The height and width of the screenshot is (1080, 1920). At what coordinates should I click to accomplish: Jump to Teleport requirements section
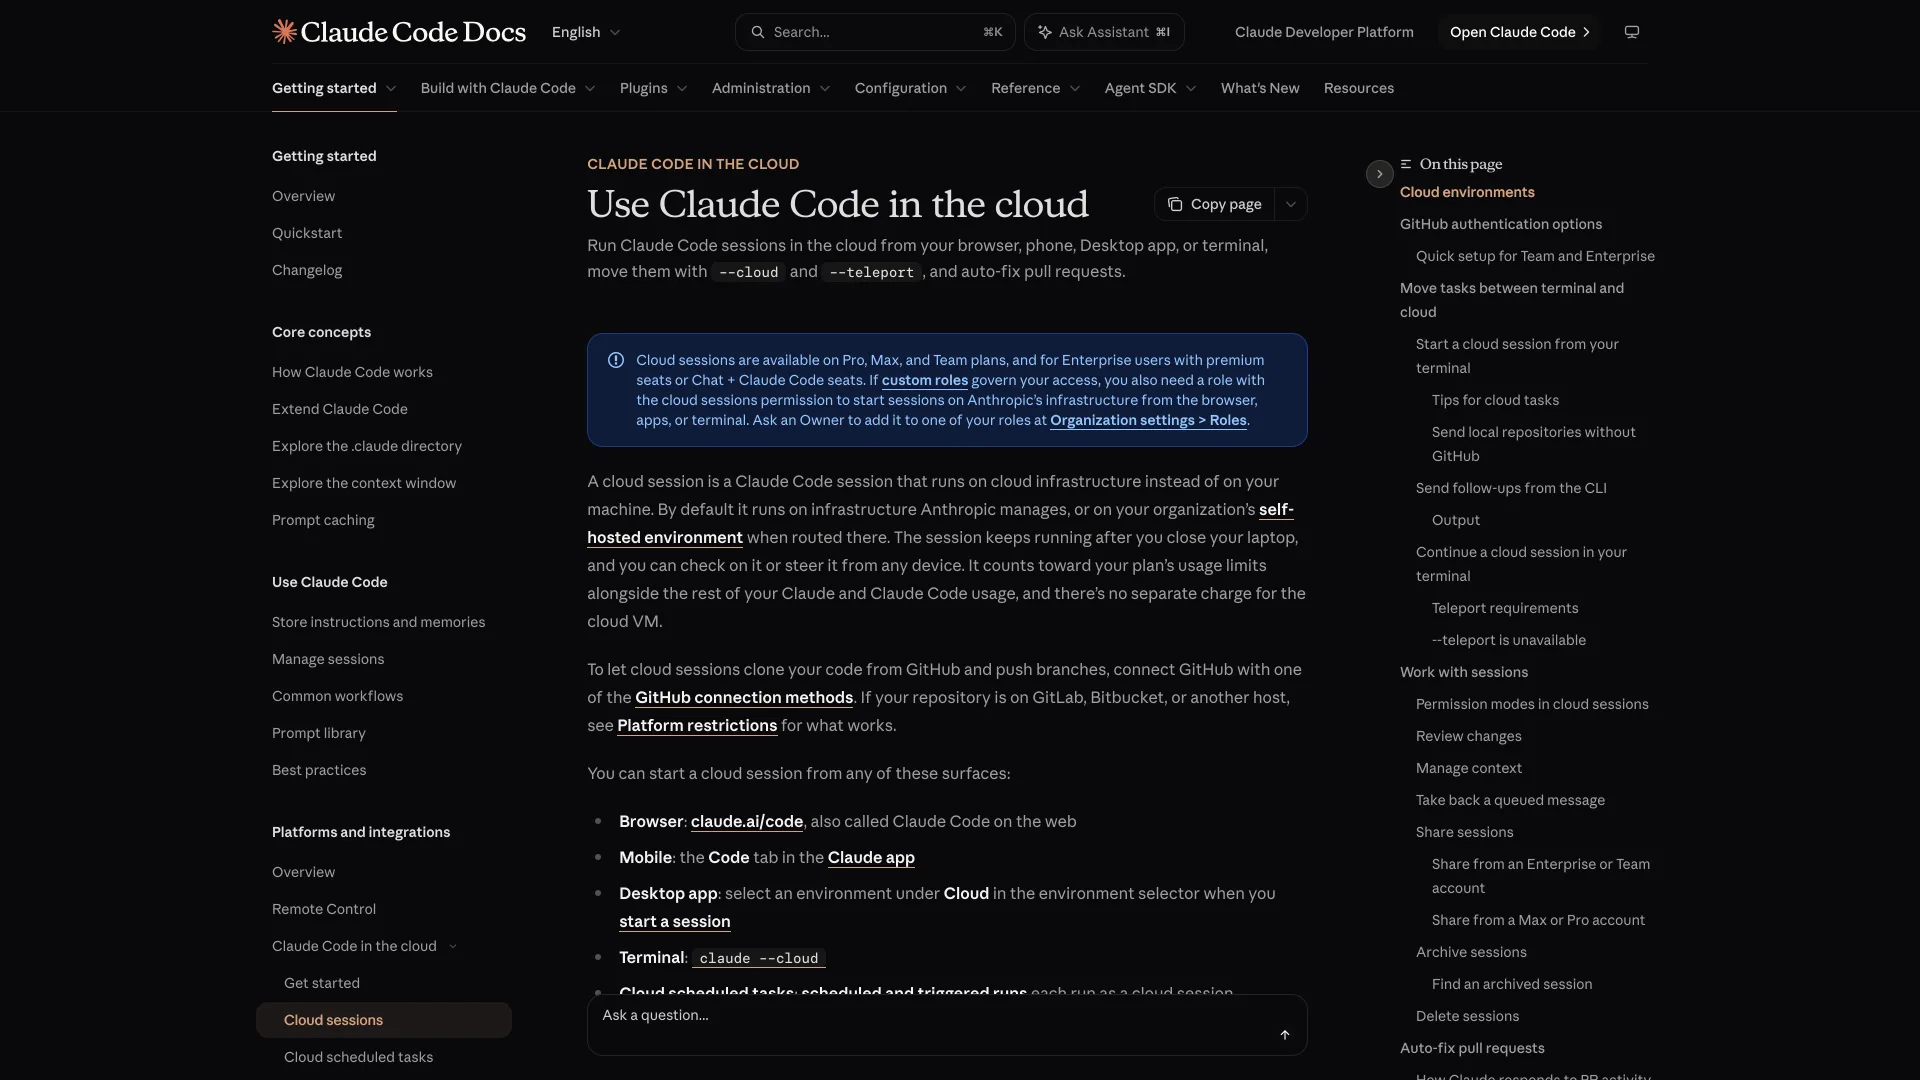[1505, 608]
